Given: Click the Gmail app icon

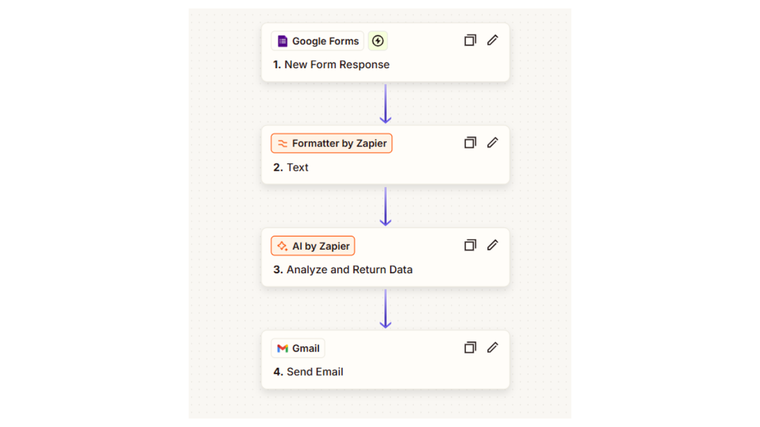Looking at the screenshot, I should click(x=283, y=348).
